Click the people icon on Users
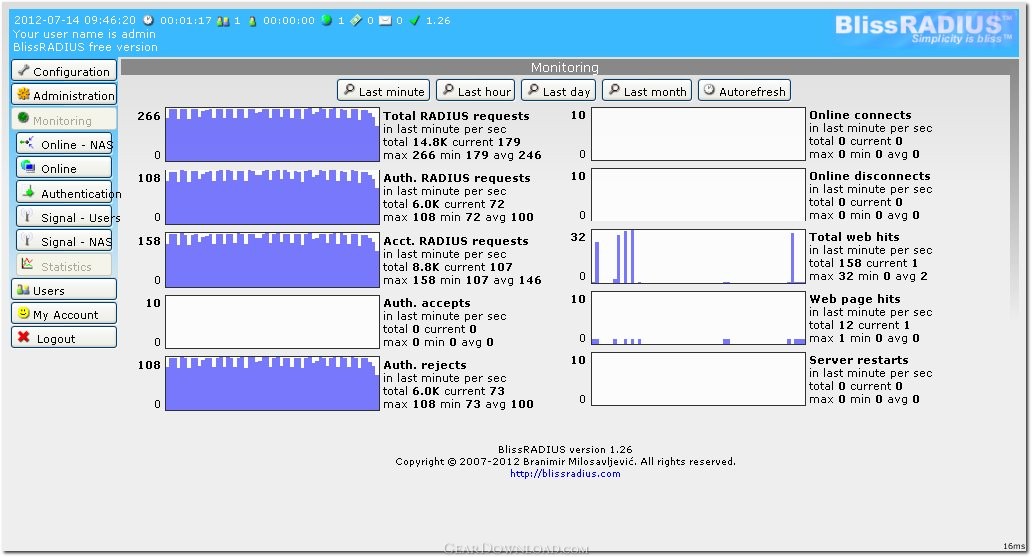The image size is (1032, 557). pos(24,289)
